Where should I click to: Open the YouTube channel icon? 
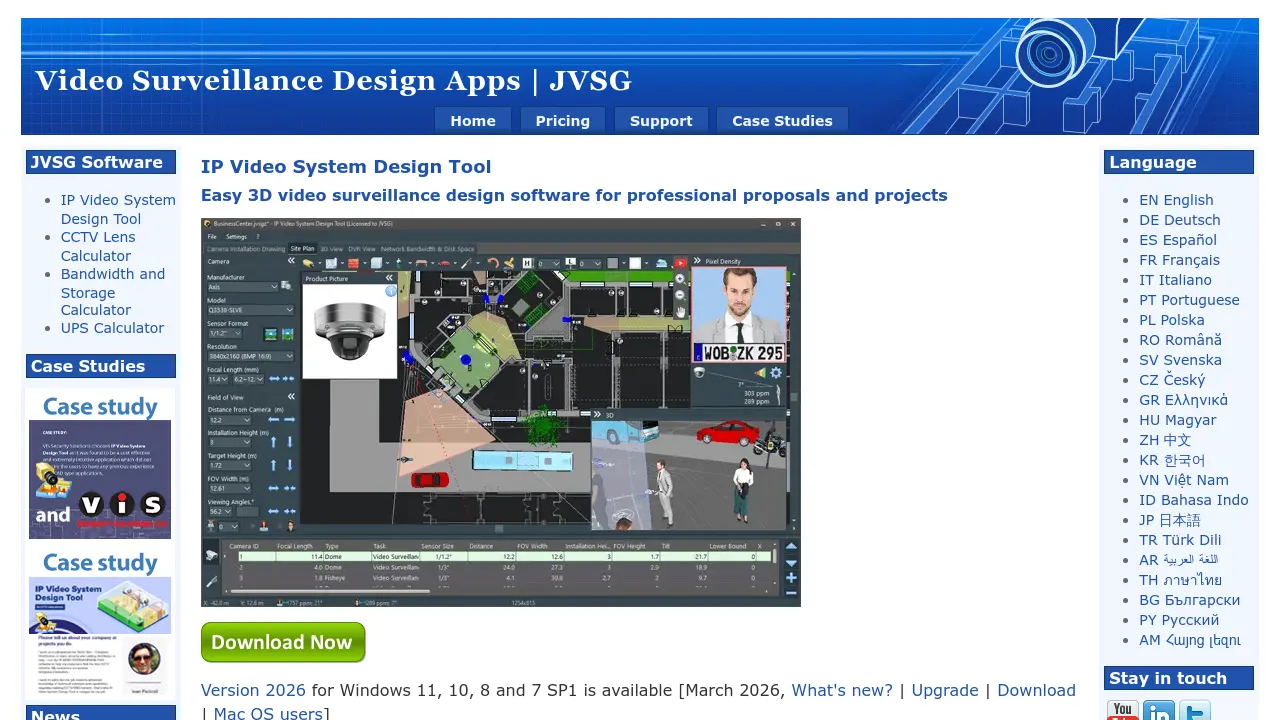click(x=1123, y=710)
